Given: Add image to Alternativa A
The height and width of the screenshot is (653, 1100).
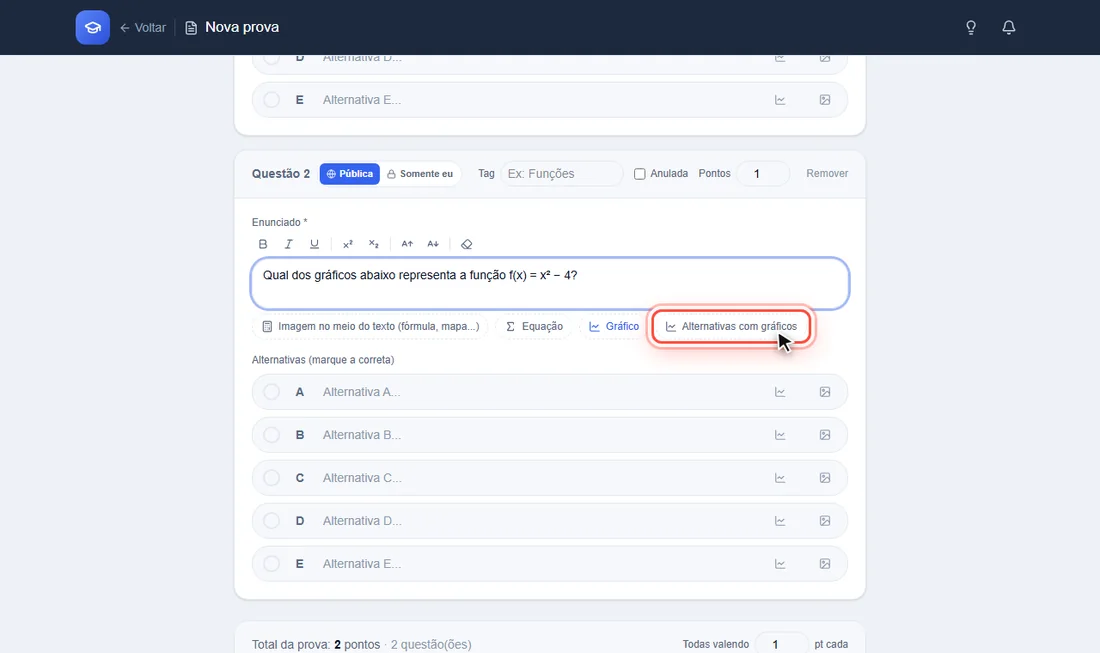Looking at the screenshot, I should (825, 392).
